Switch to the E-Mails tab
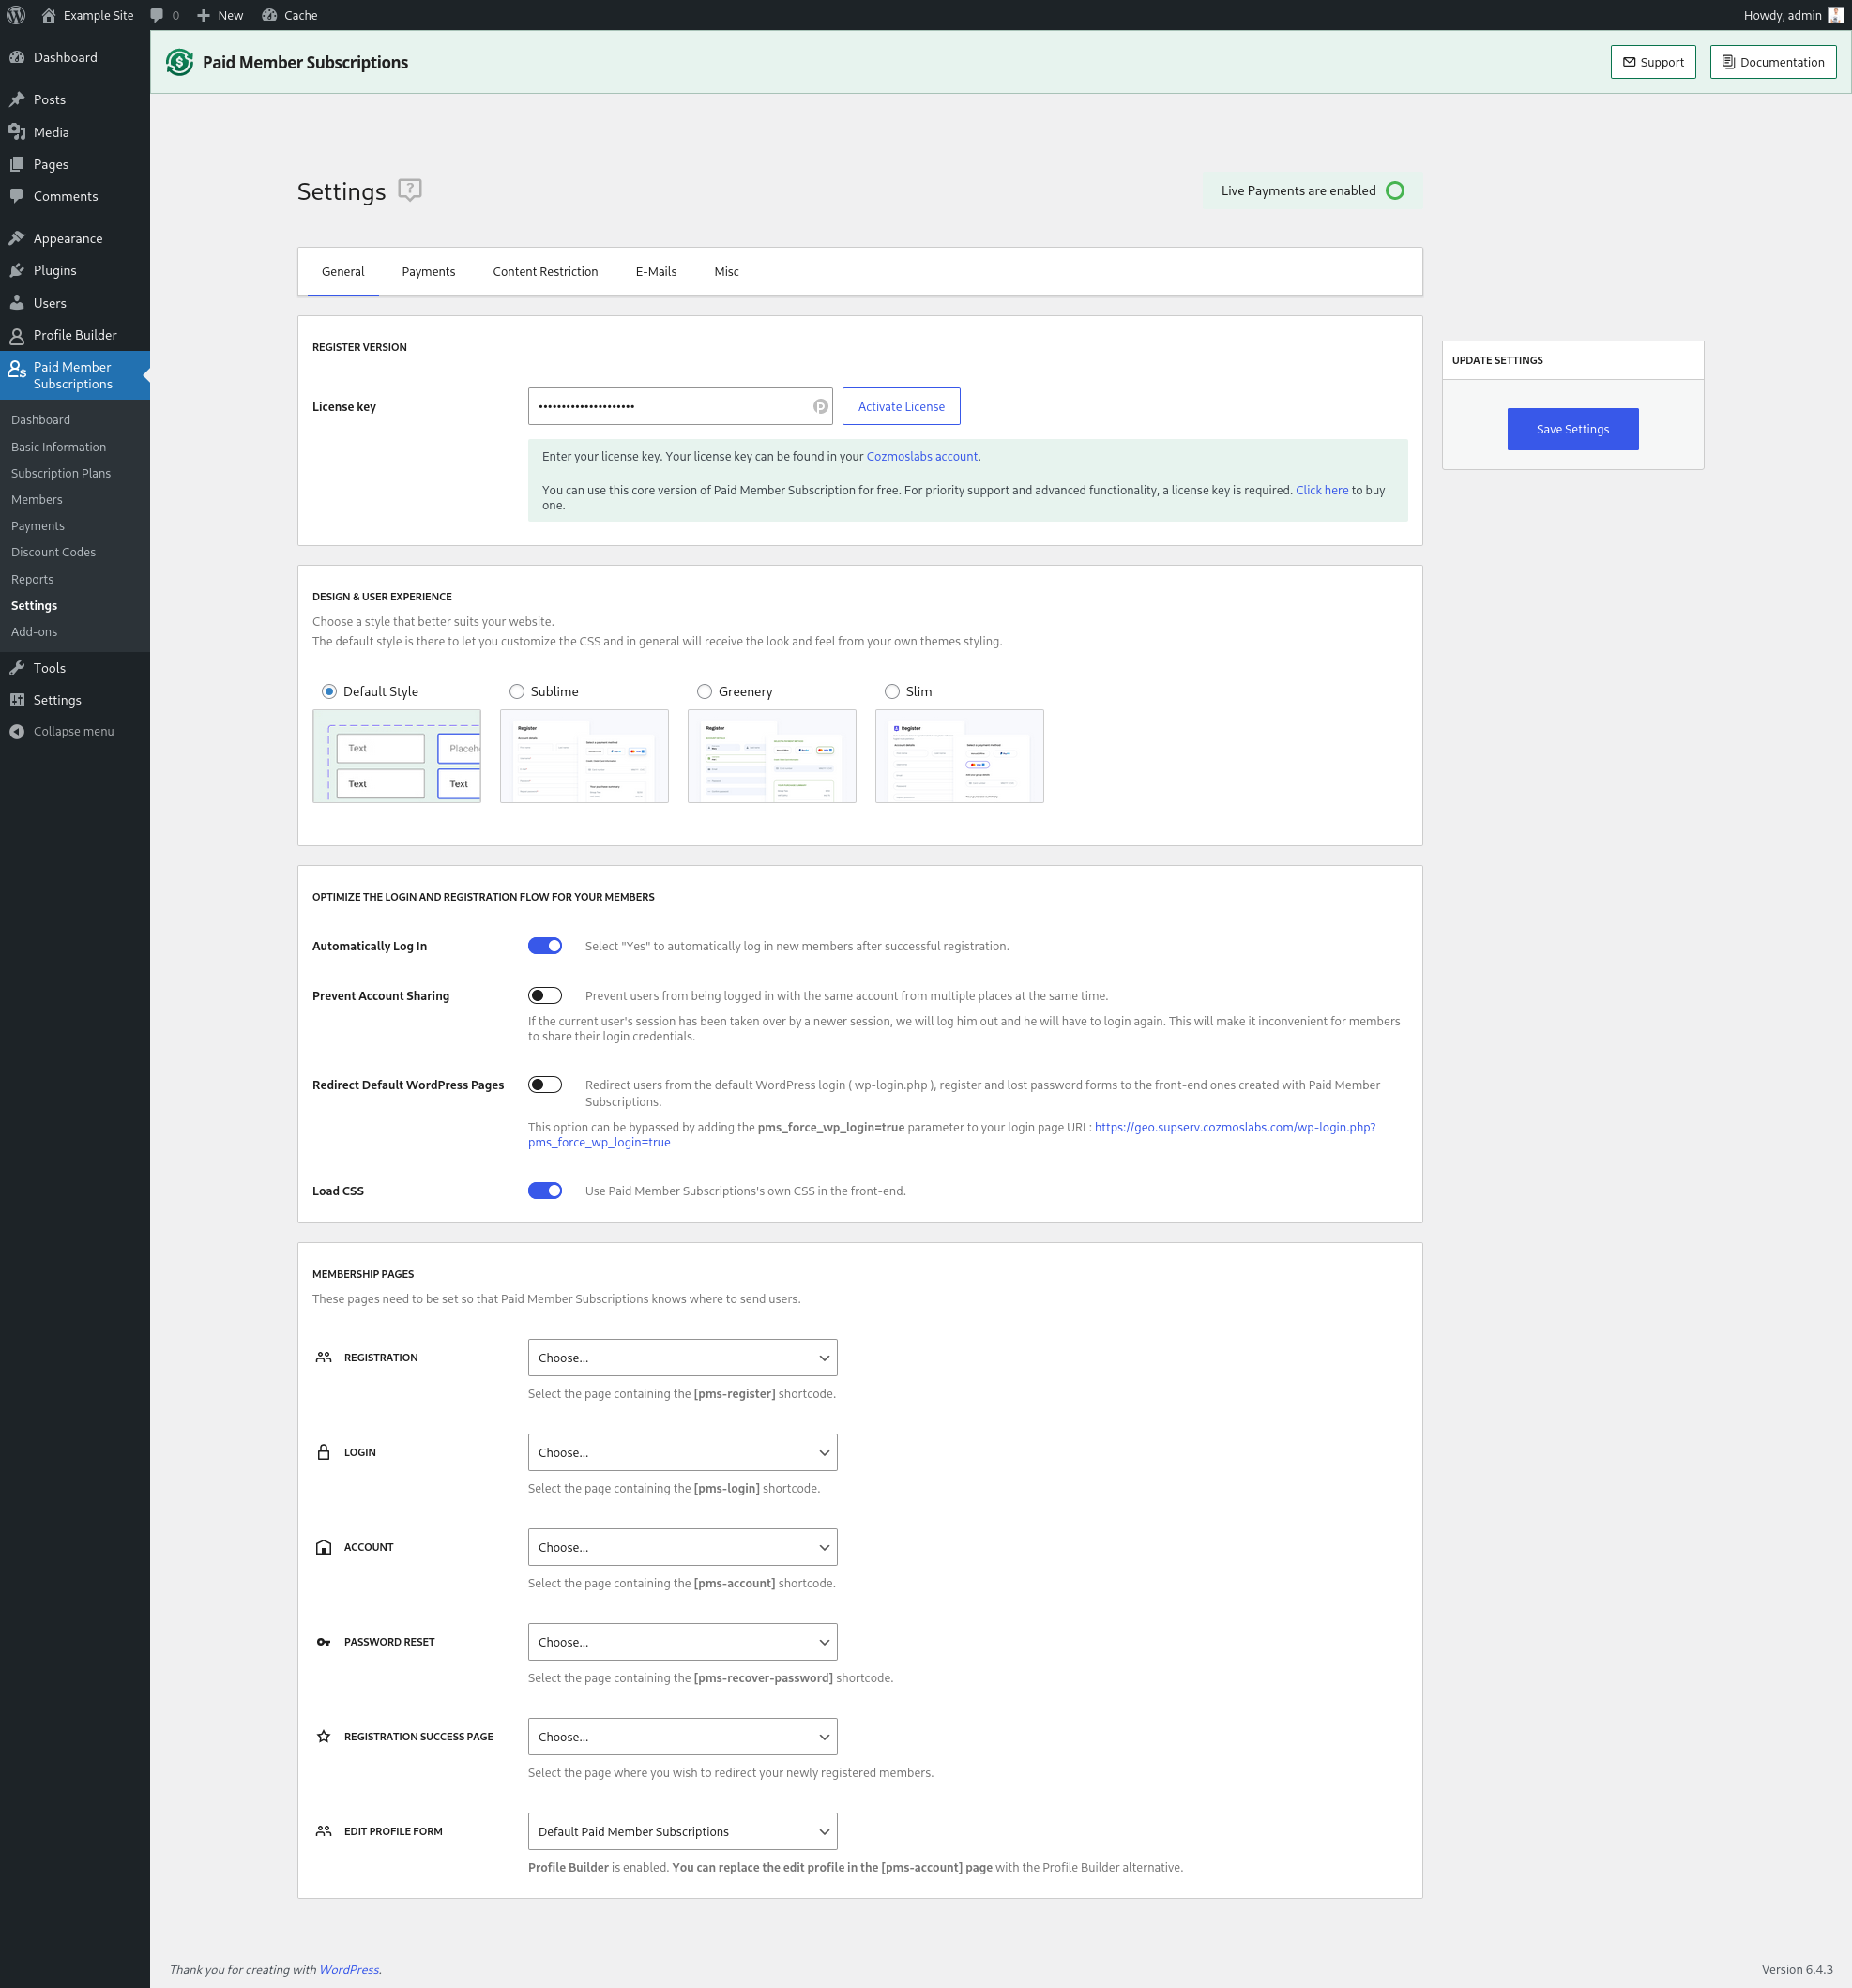Image resolution: width=1852 pixels, height=1988 pixels. [656, 272]
